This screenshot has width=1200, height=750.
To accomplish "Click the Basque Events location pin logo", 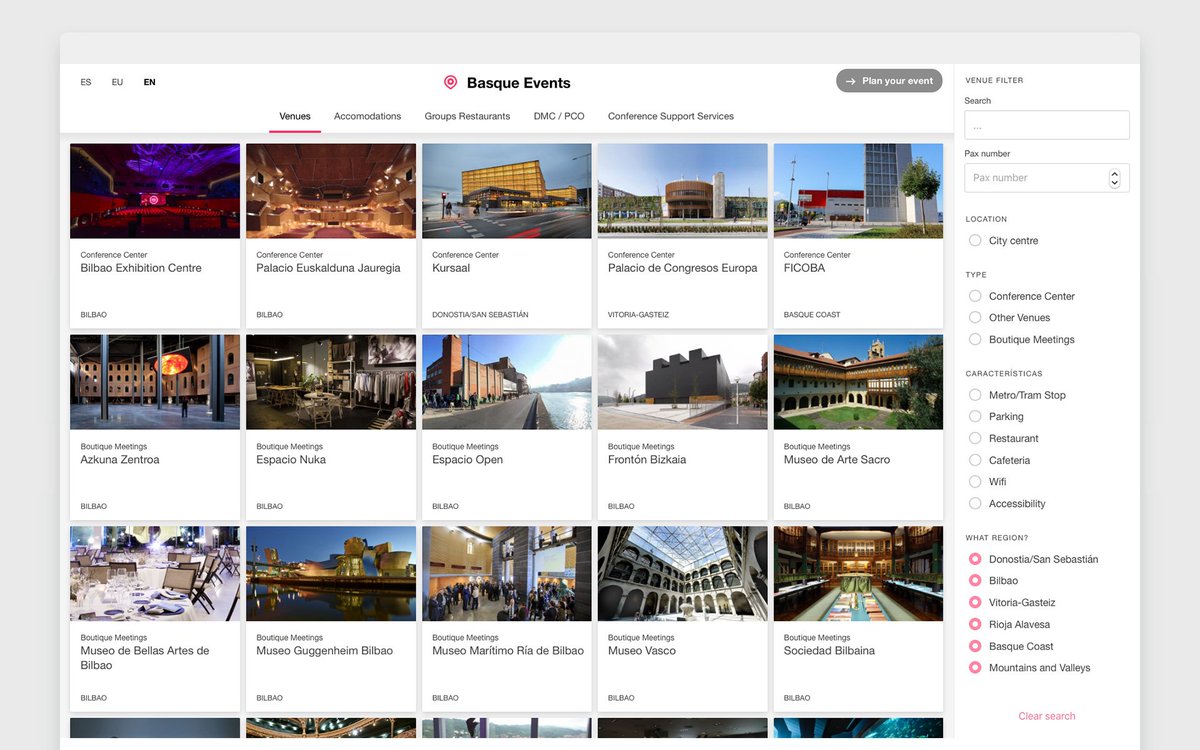I will pos(450,83).
